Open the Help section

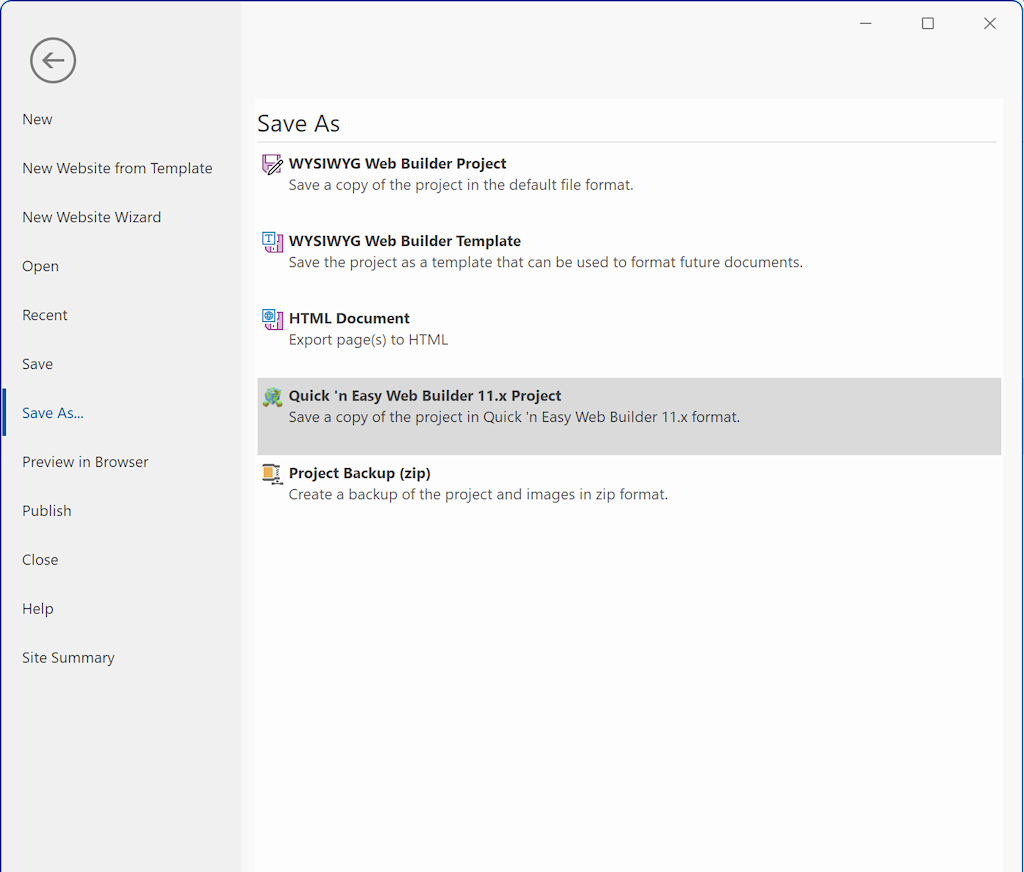click(38, 609)
